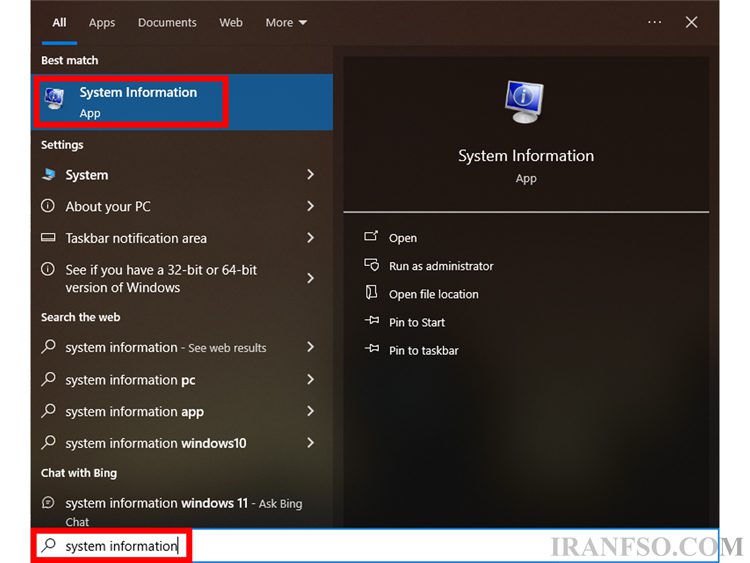Viewport: 750px width, 563px height.
Task: Expand the About your PC chevron
Action: click(310, 206)
